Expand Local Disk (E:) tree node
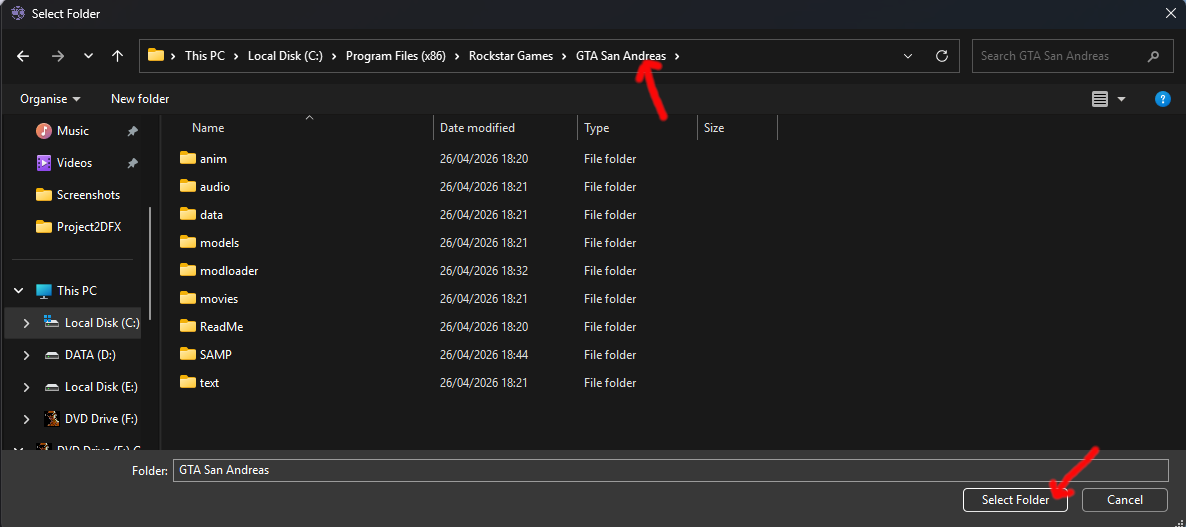 tap(26, 386)
